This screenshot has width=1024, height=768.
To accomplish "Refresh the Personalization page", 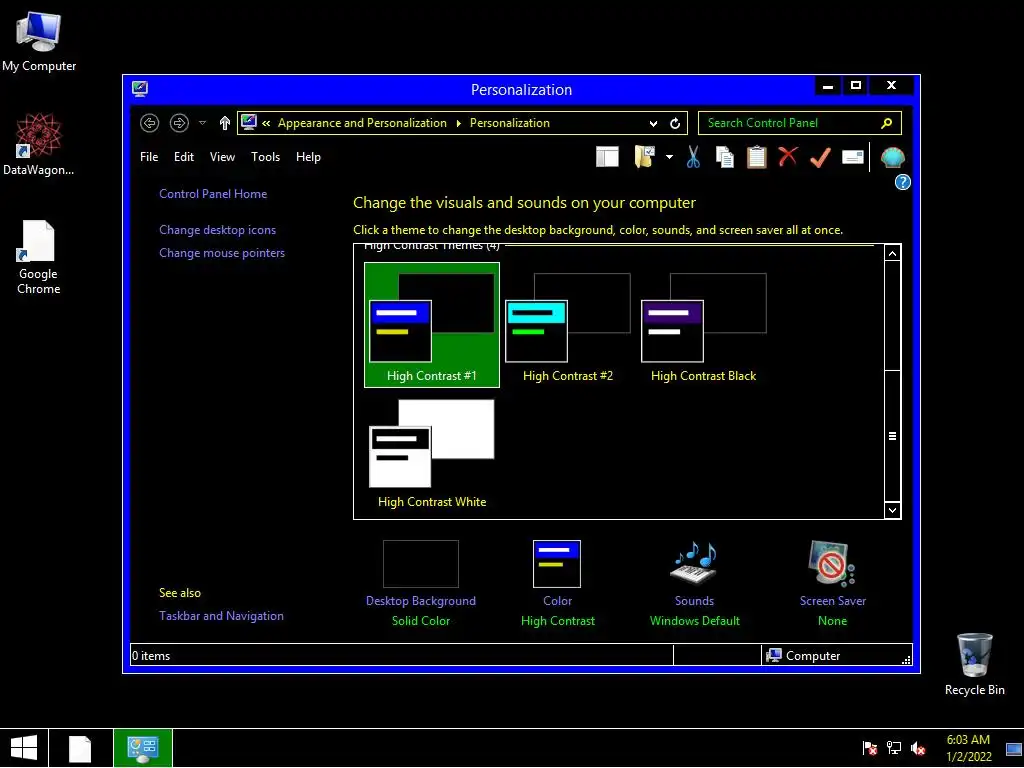I will 675,123.
